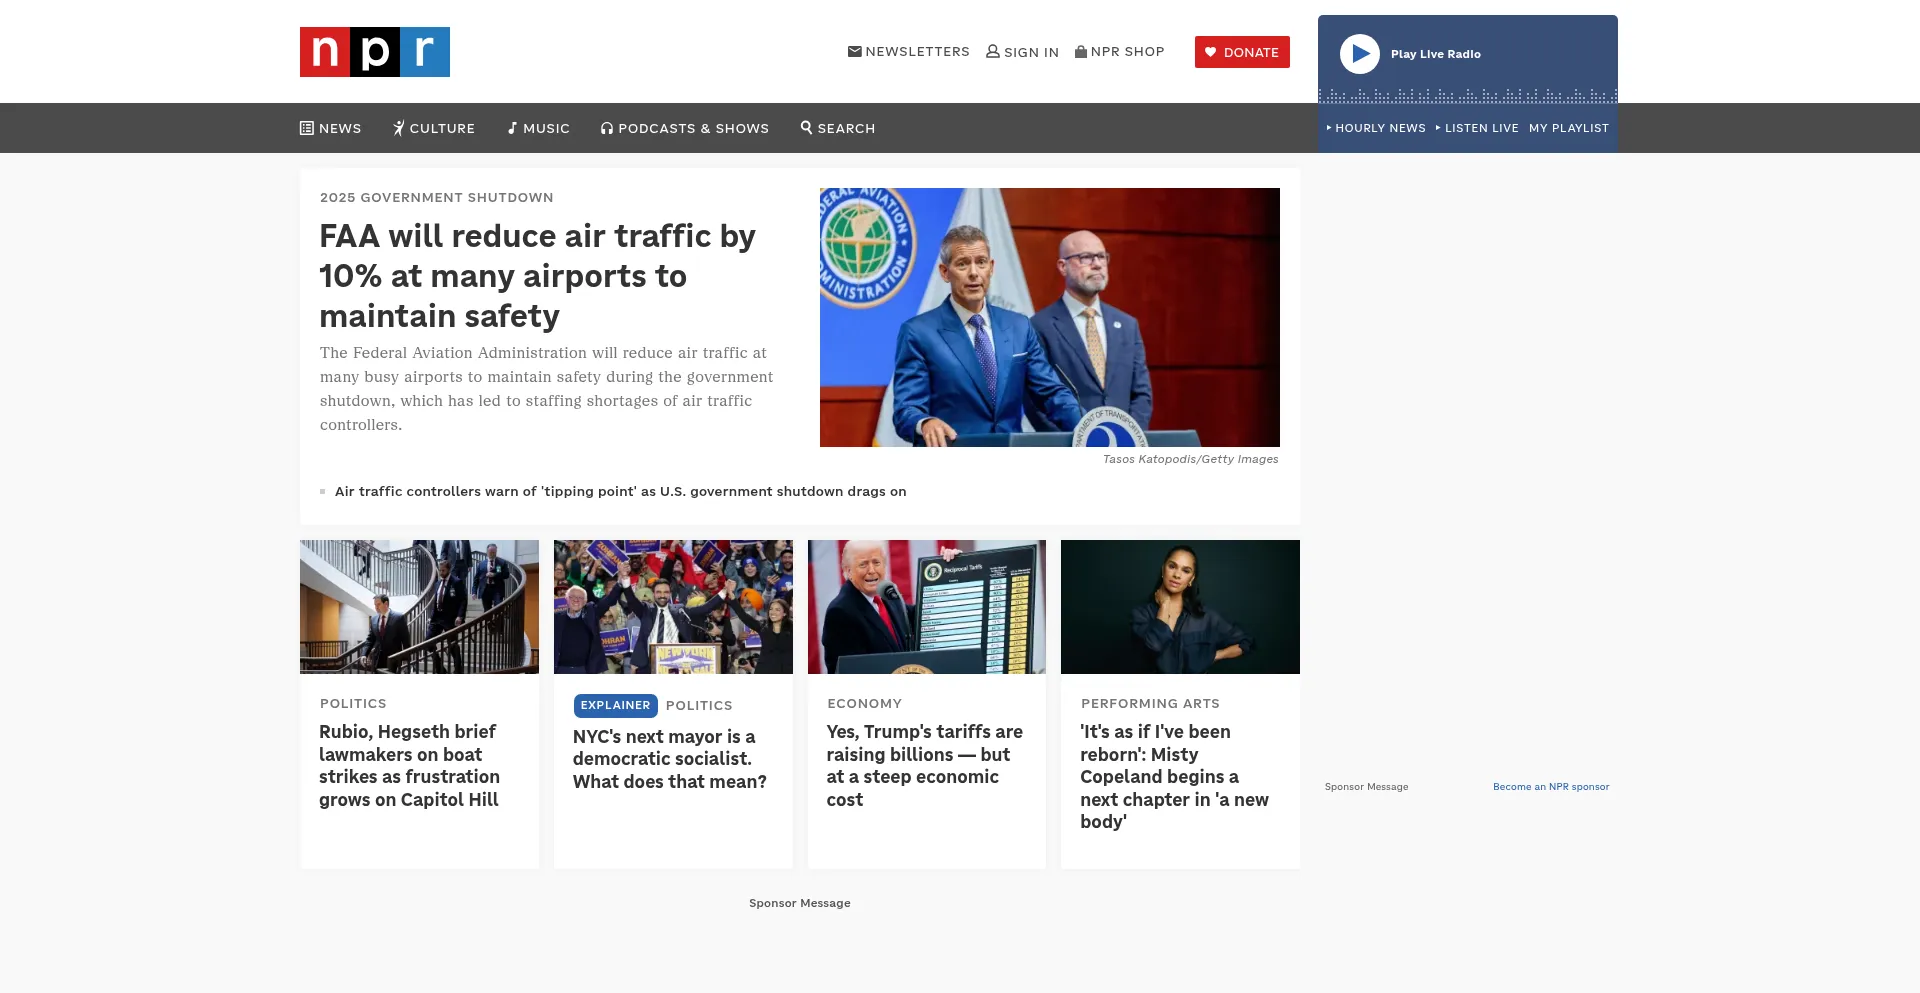The height and width of the screenshot is (993, 1920).
Task: Click the FAA press conference photo
Action: (x=1049, y=317)
